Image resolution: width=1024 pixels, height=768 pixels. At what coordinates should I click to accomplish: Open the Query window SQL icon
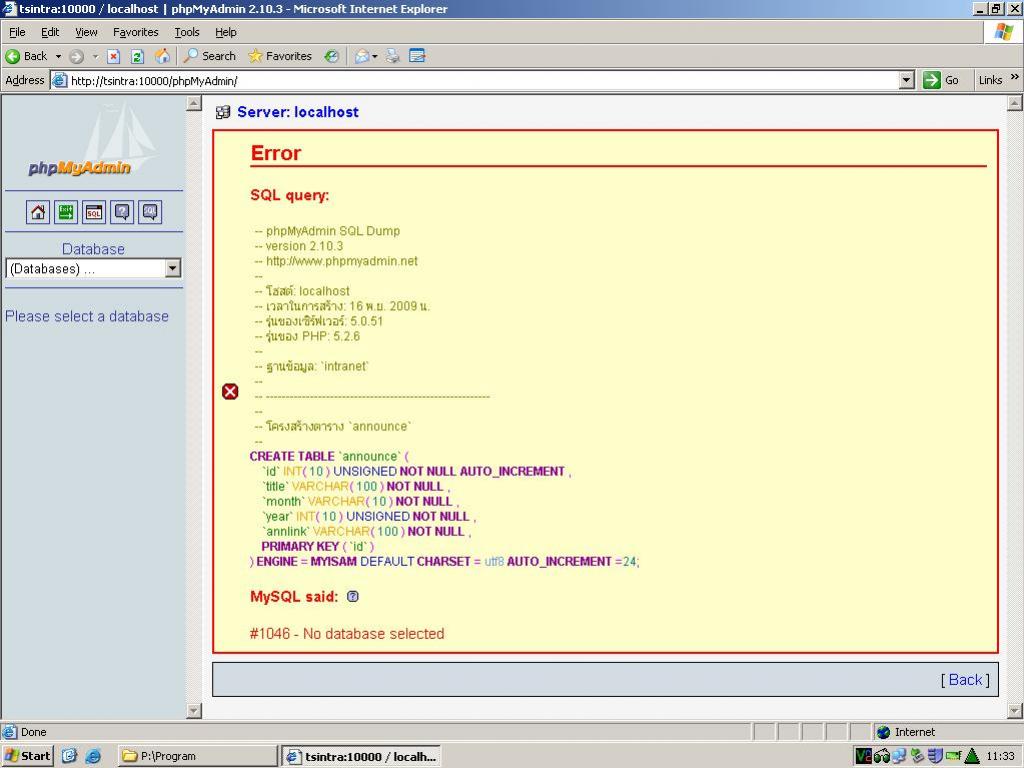pyautogui.click(x=94, y=212)
